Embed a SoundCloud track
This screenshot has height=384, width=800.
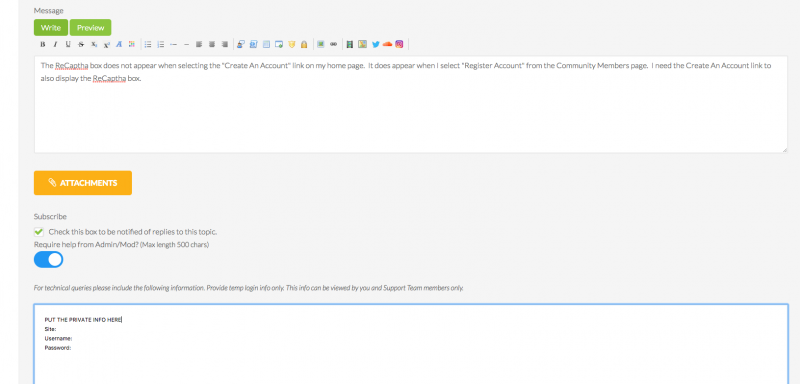click(387, 44)
